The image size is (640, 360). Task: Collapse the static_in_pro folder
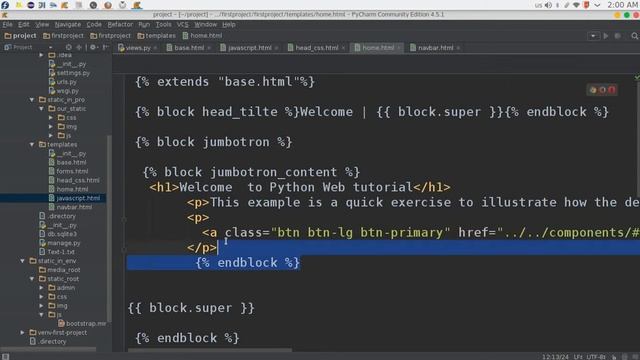[32, 100]
